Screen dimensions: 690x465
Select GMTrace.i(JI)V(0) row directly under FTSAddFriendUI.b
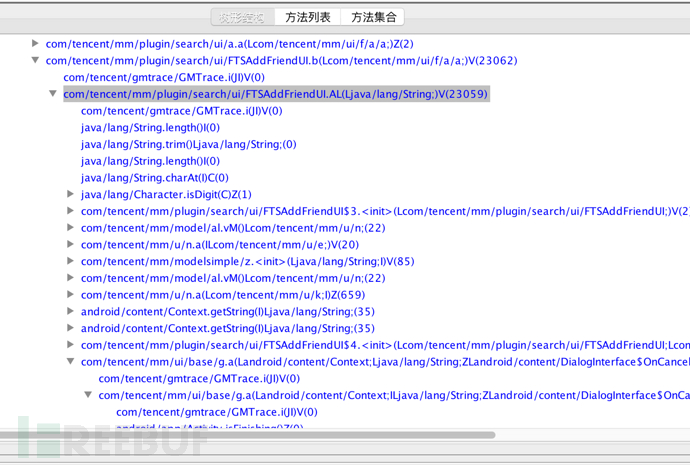pyautogui.click(x=164, y=77)
